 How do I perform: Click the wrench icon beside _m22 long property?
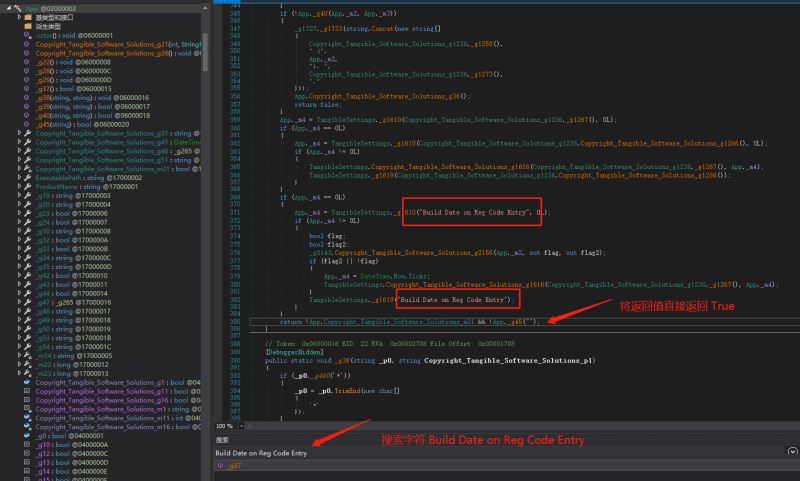28,365
